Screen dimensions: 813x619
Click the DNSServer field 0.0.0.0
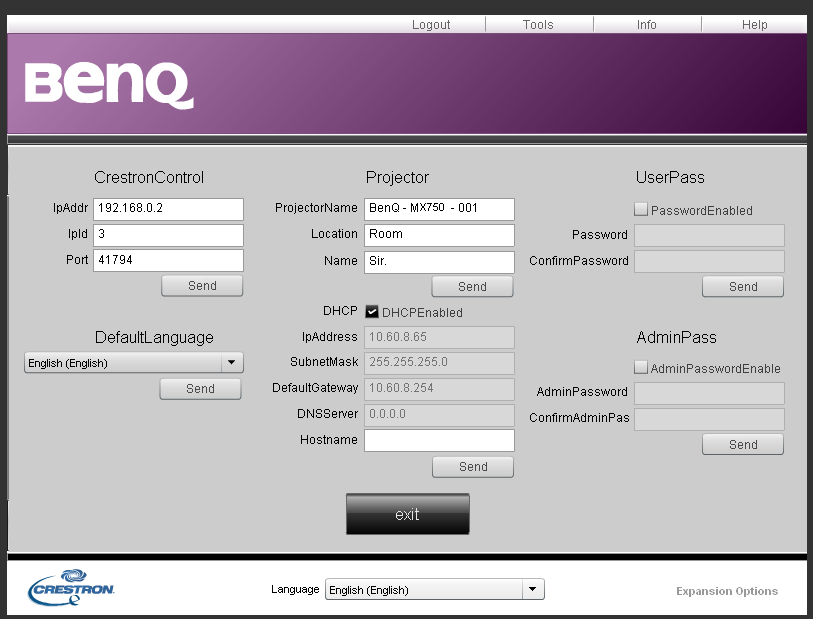point(439,415)
